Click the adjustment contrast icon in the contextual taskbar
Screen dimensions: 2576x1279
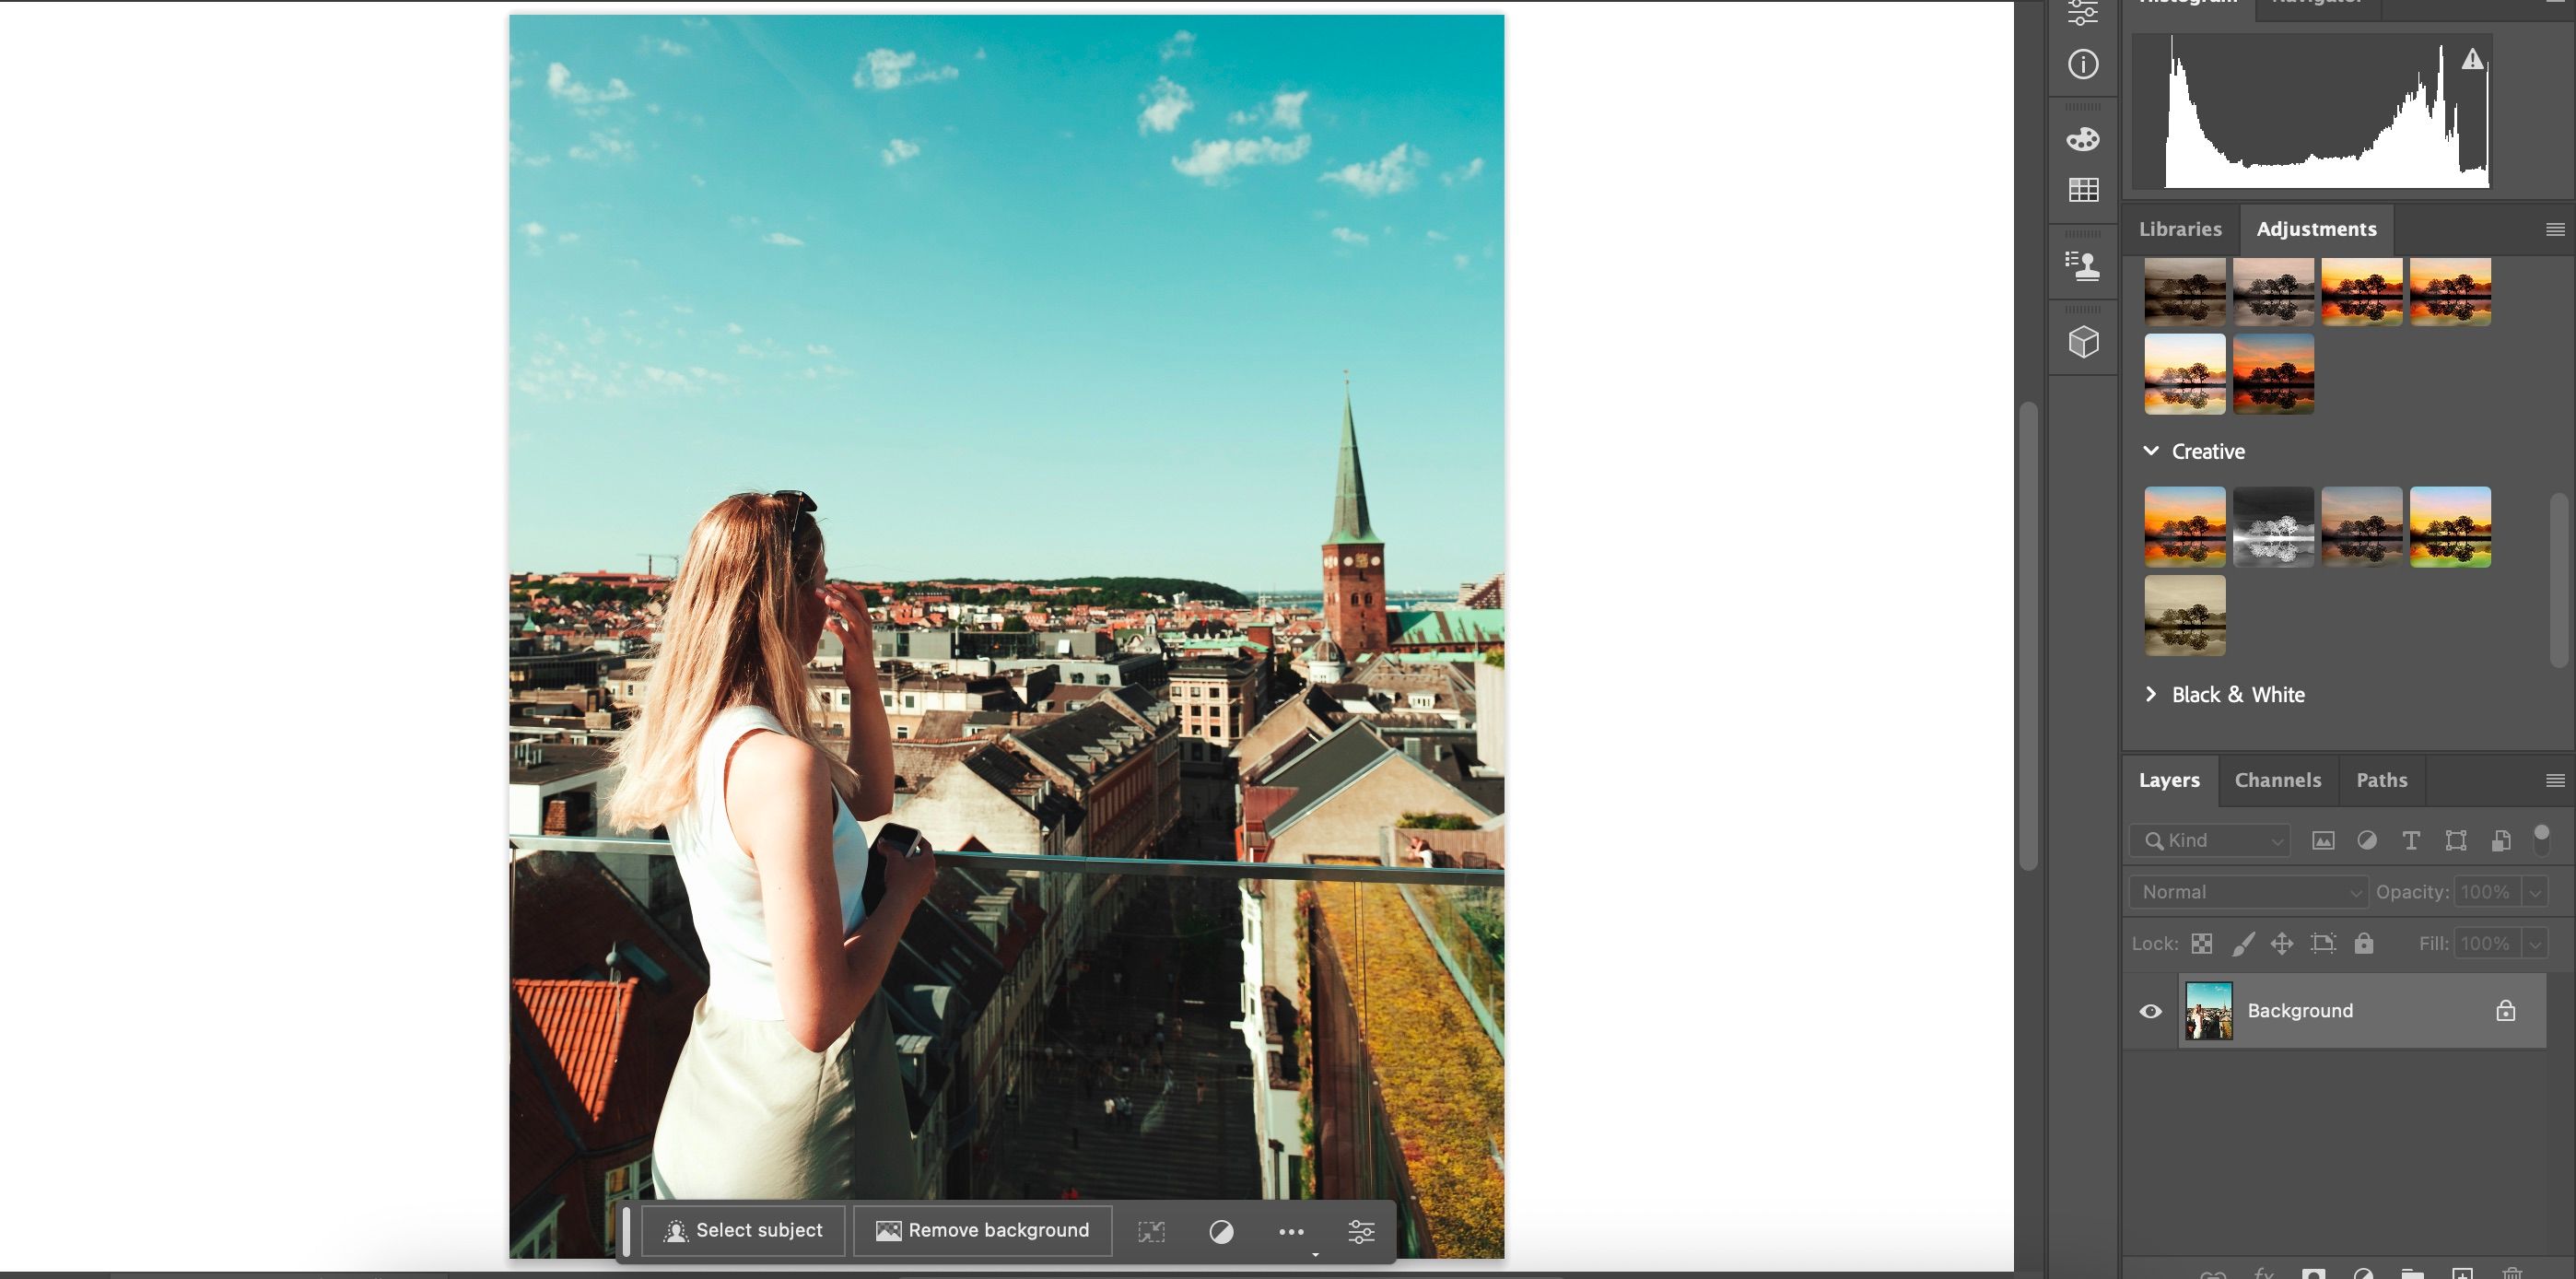(x=1222, y=1231)
